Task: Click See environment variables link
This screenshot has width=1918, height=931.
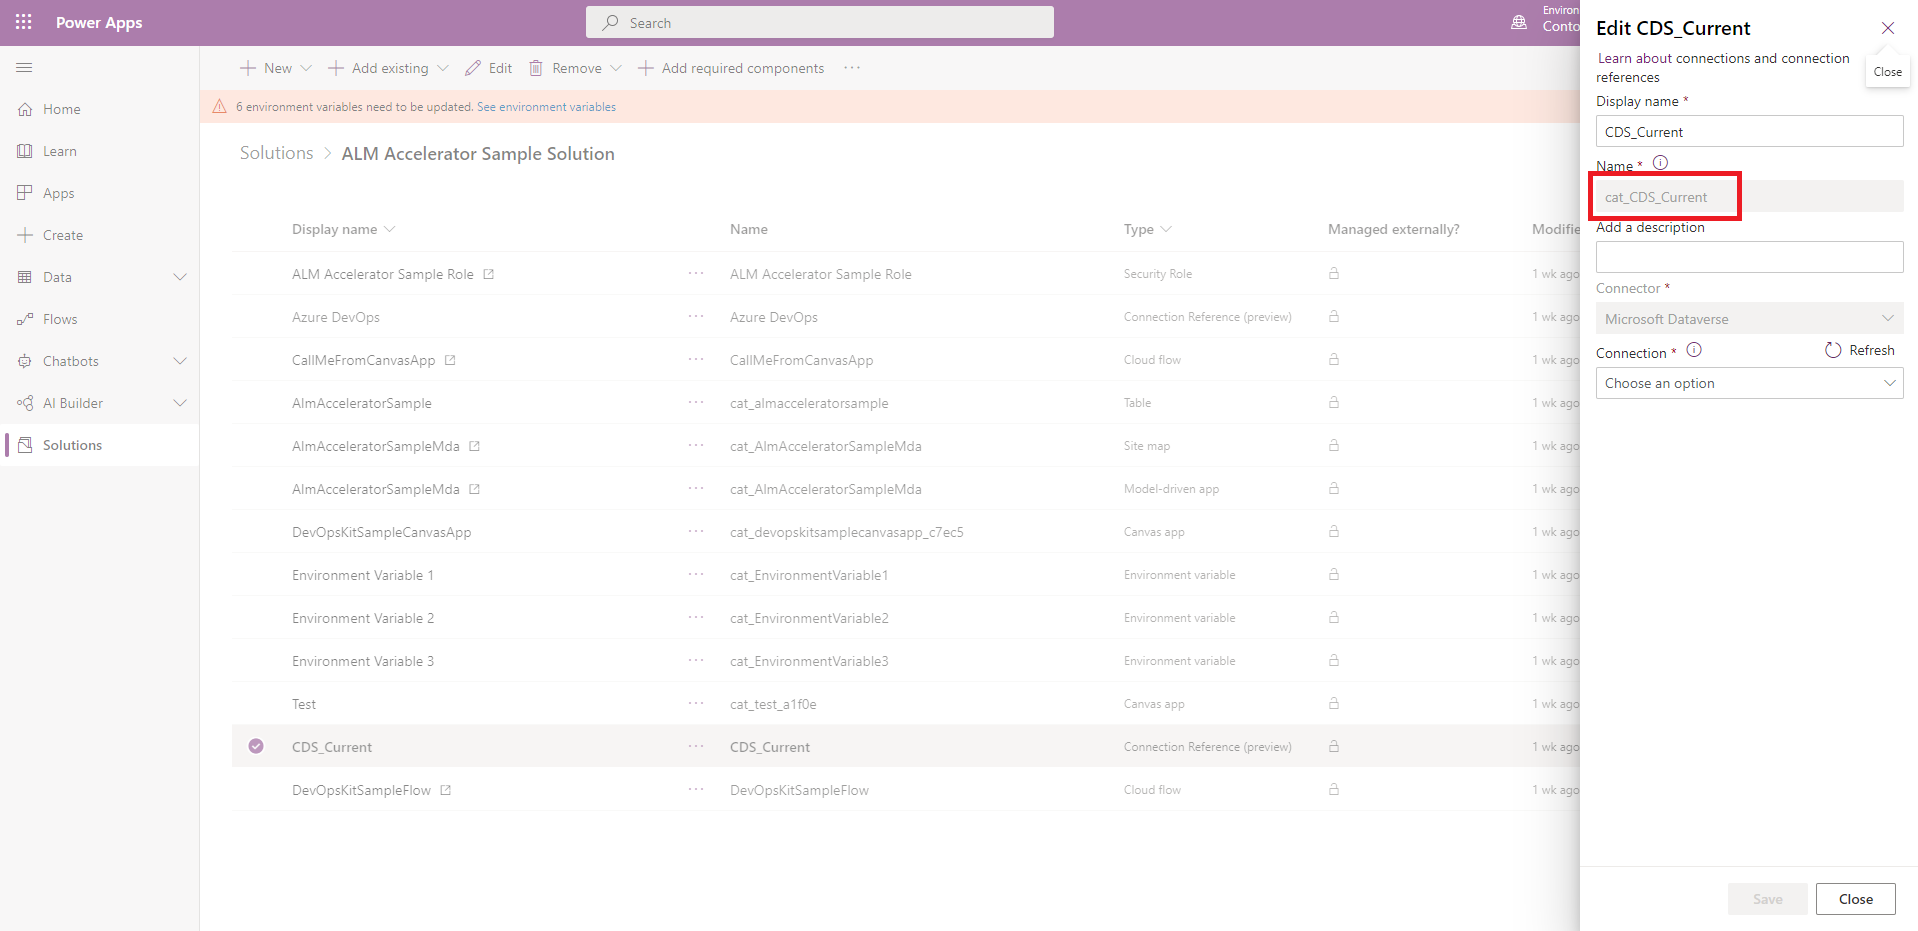Action: (546, 107)
